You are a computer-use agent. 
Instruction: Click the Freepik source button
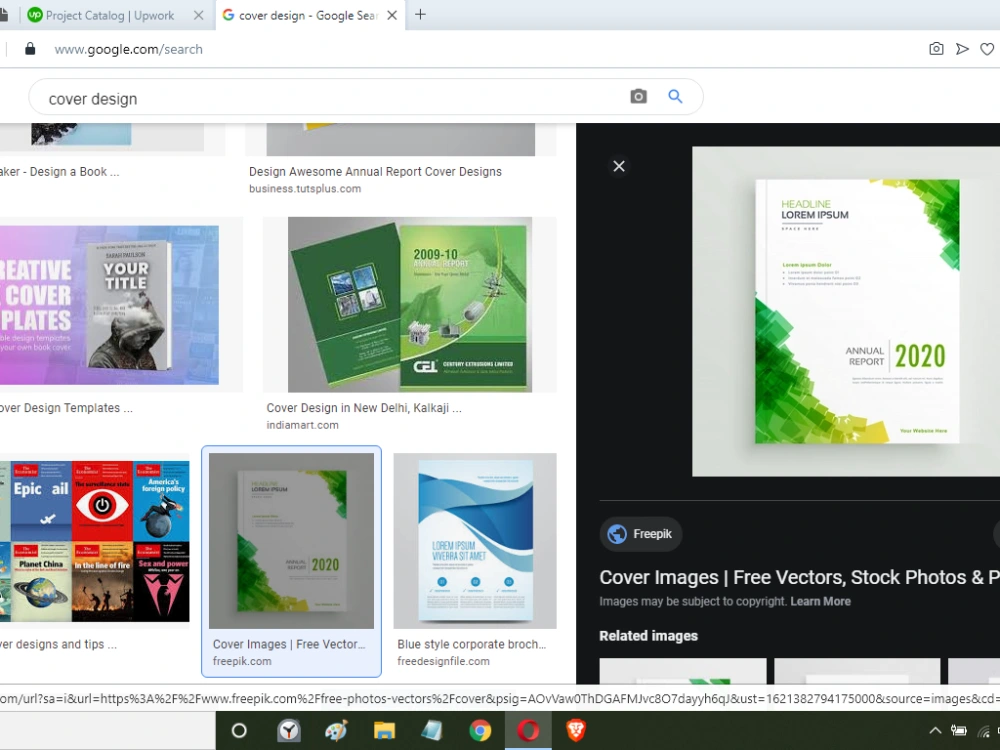(x=641, y=534)
